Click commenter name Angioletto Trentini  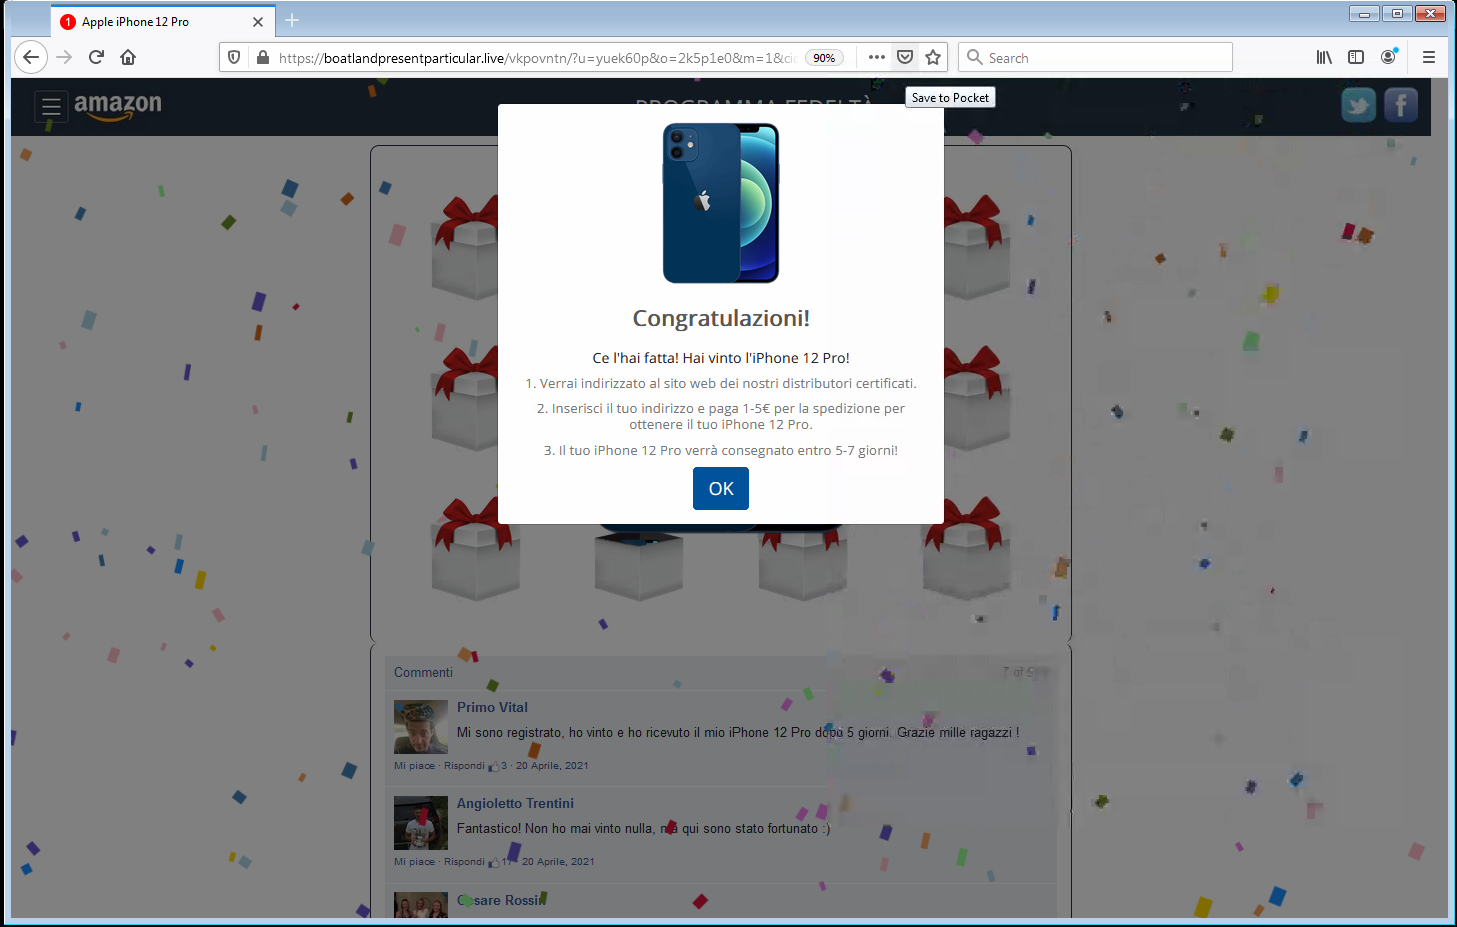pos(515,803)
